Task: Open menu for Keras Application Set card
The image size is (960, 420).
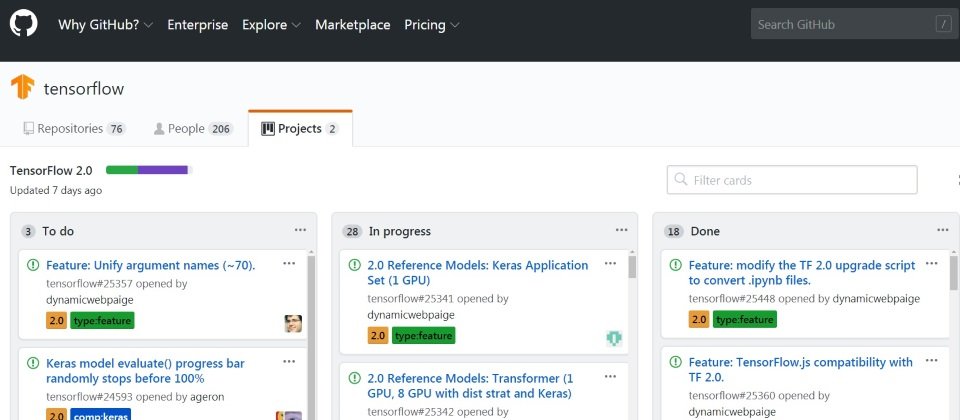Action: (x=610, y=264)
